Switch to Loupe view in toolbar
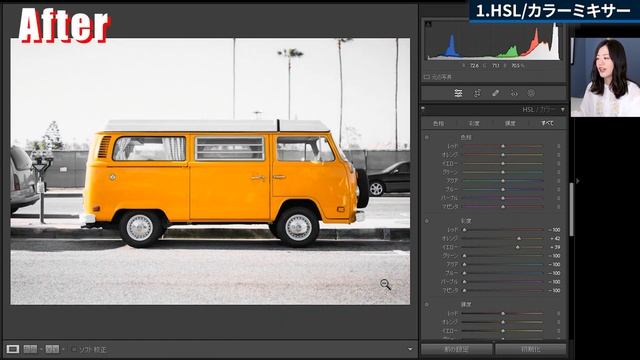 (13, 349)
